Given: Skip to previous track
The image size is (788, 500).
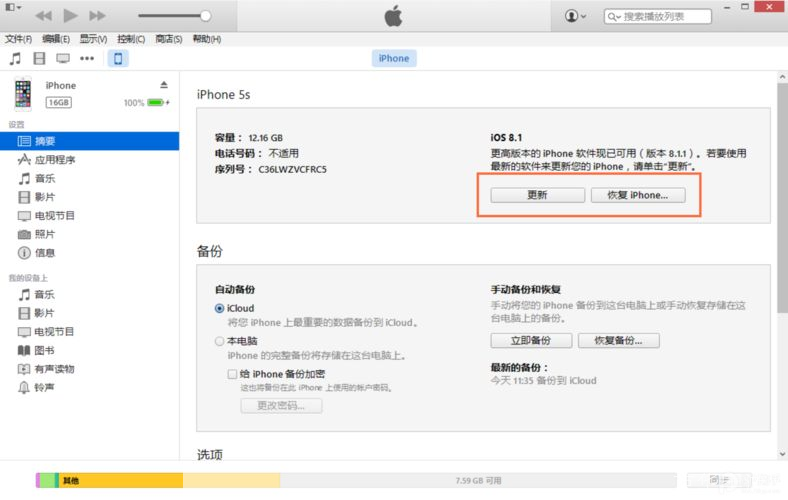Looking at the screenshot, I should point(44,16).
